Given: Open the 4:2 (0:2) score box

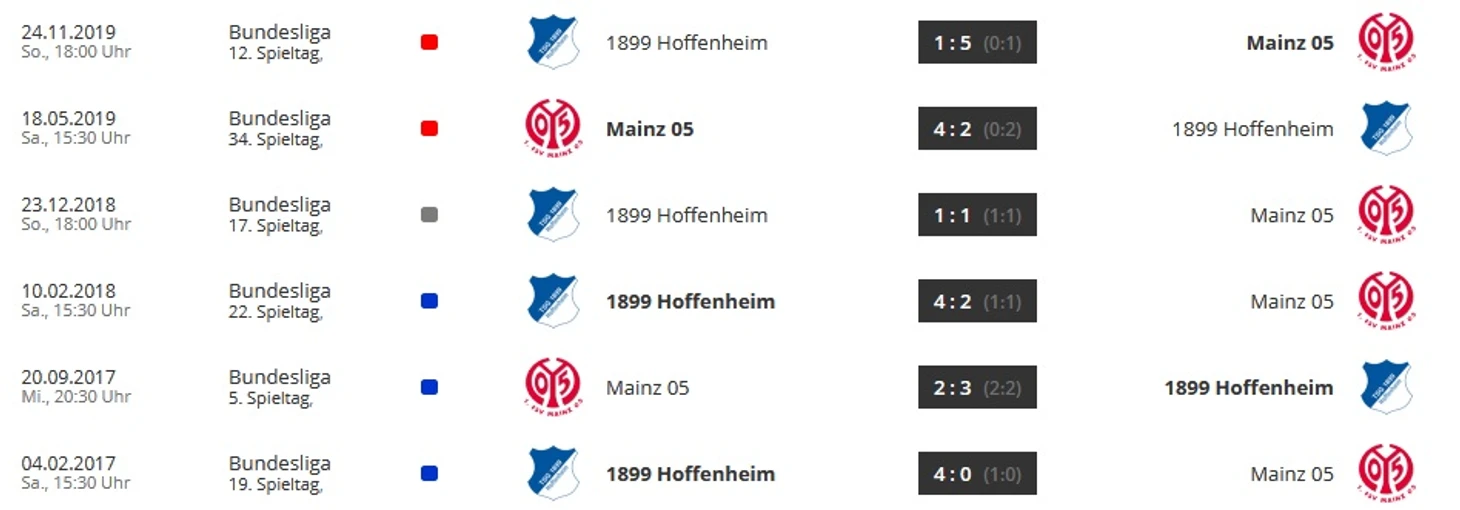Looking at the screenshot, I should [x=977, y=129].
